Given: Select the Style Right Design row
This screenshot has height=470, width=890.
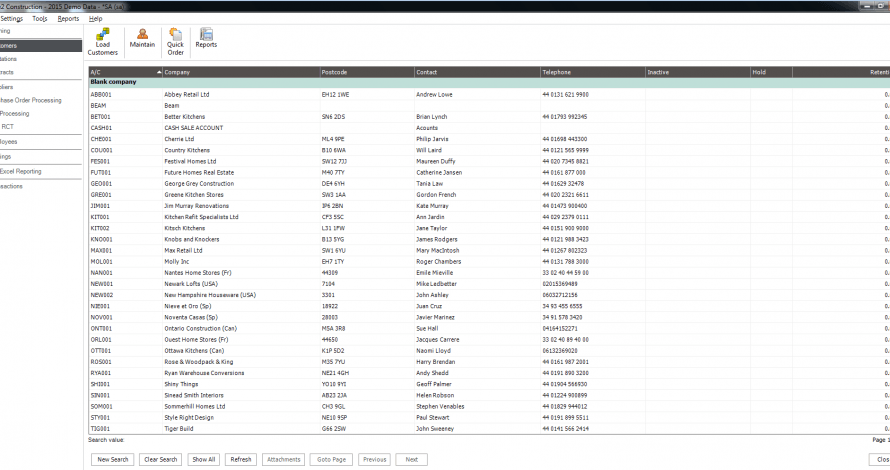Looking at the screenshot, I should 489,417.
